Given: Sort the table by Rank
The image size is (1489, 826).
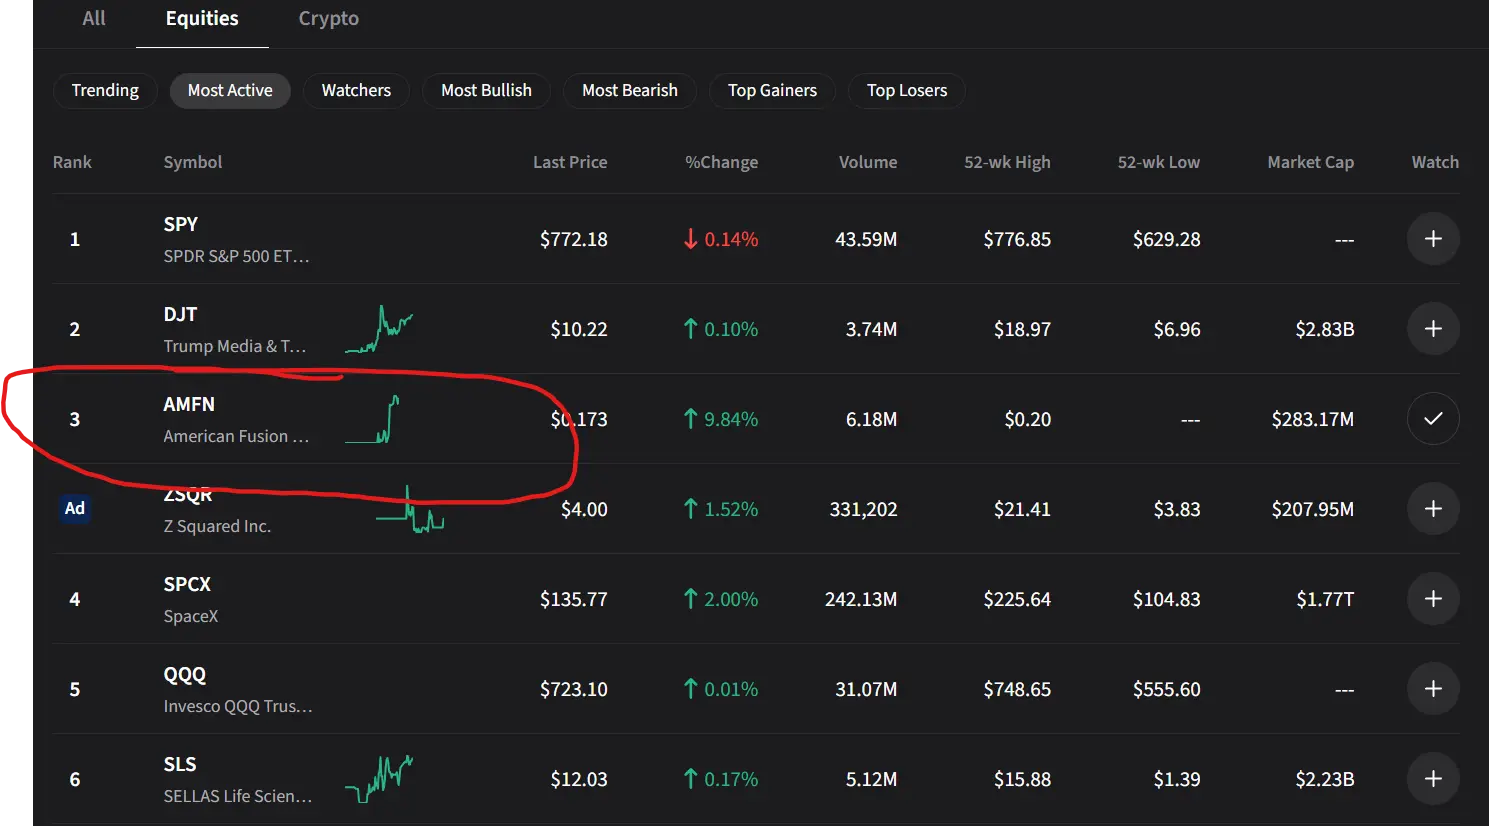Looking at the screenshot, I should tap(72, 162).
